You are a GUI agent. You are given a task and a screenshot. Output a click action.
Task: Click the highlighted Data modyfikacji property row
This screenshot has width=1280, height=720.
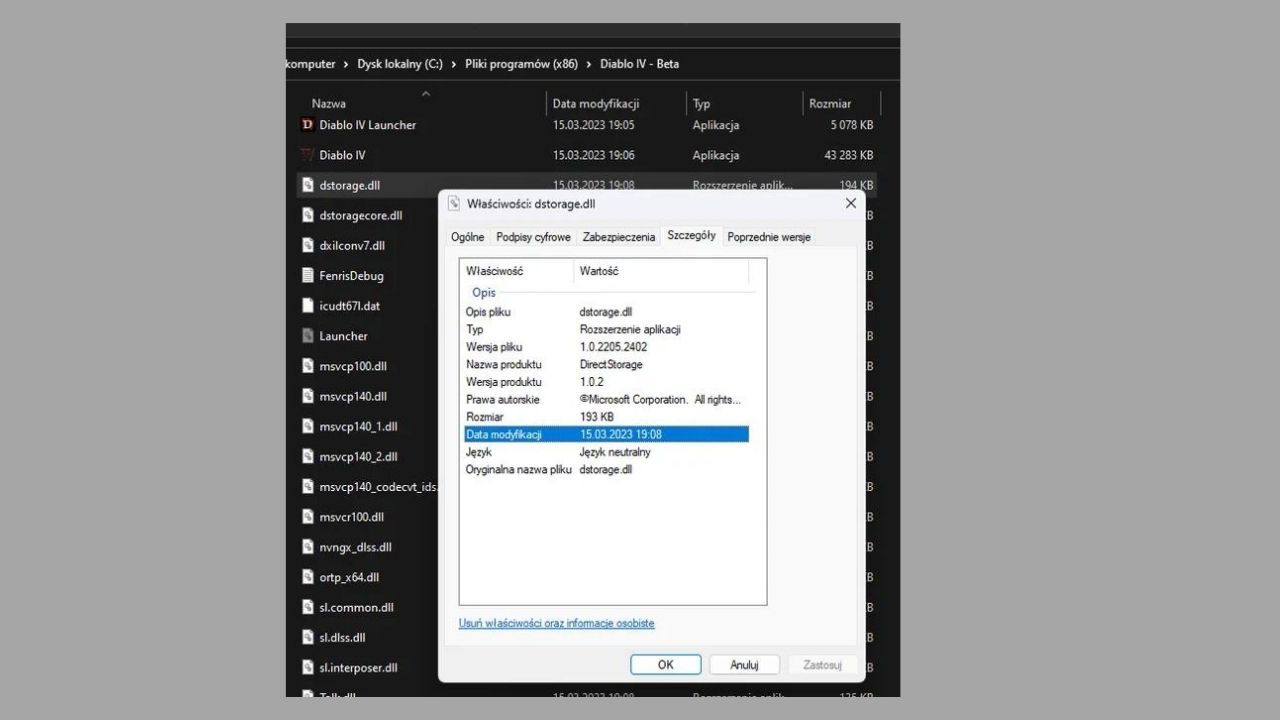click(x=606, y=434)
